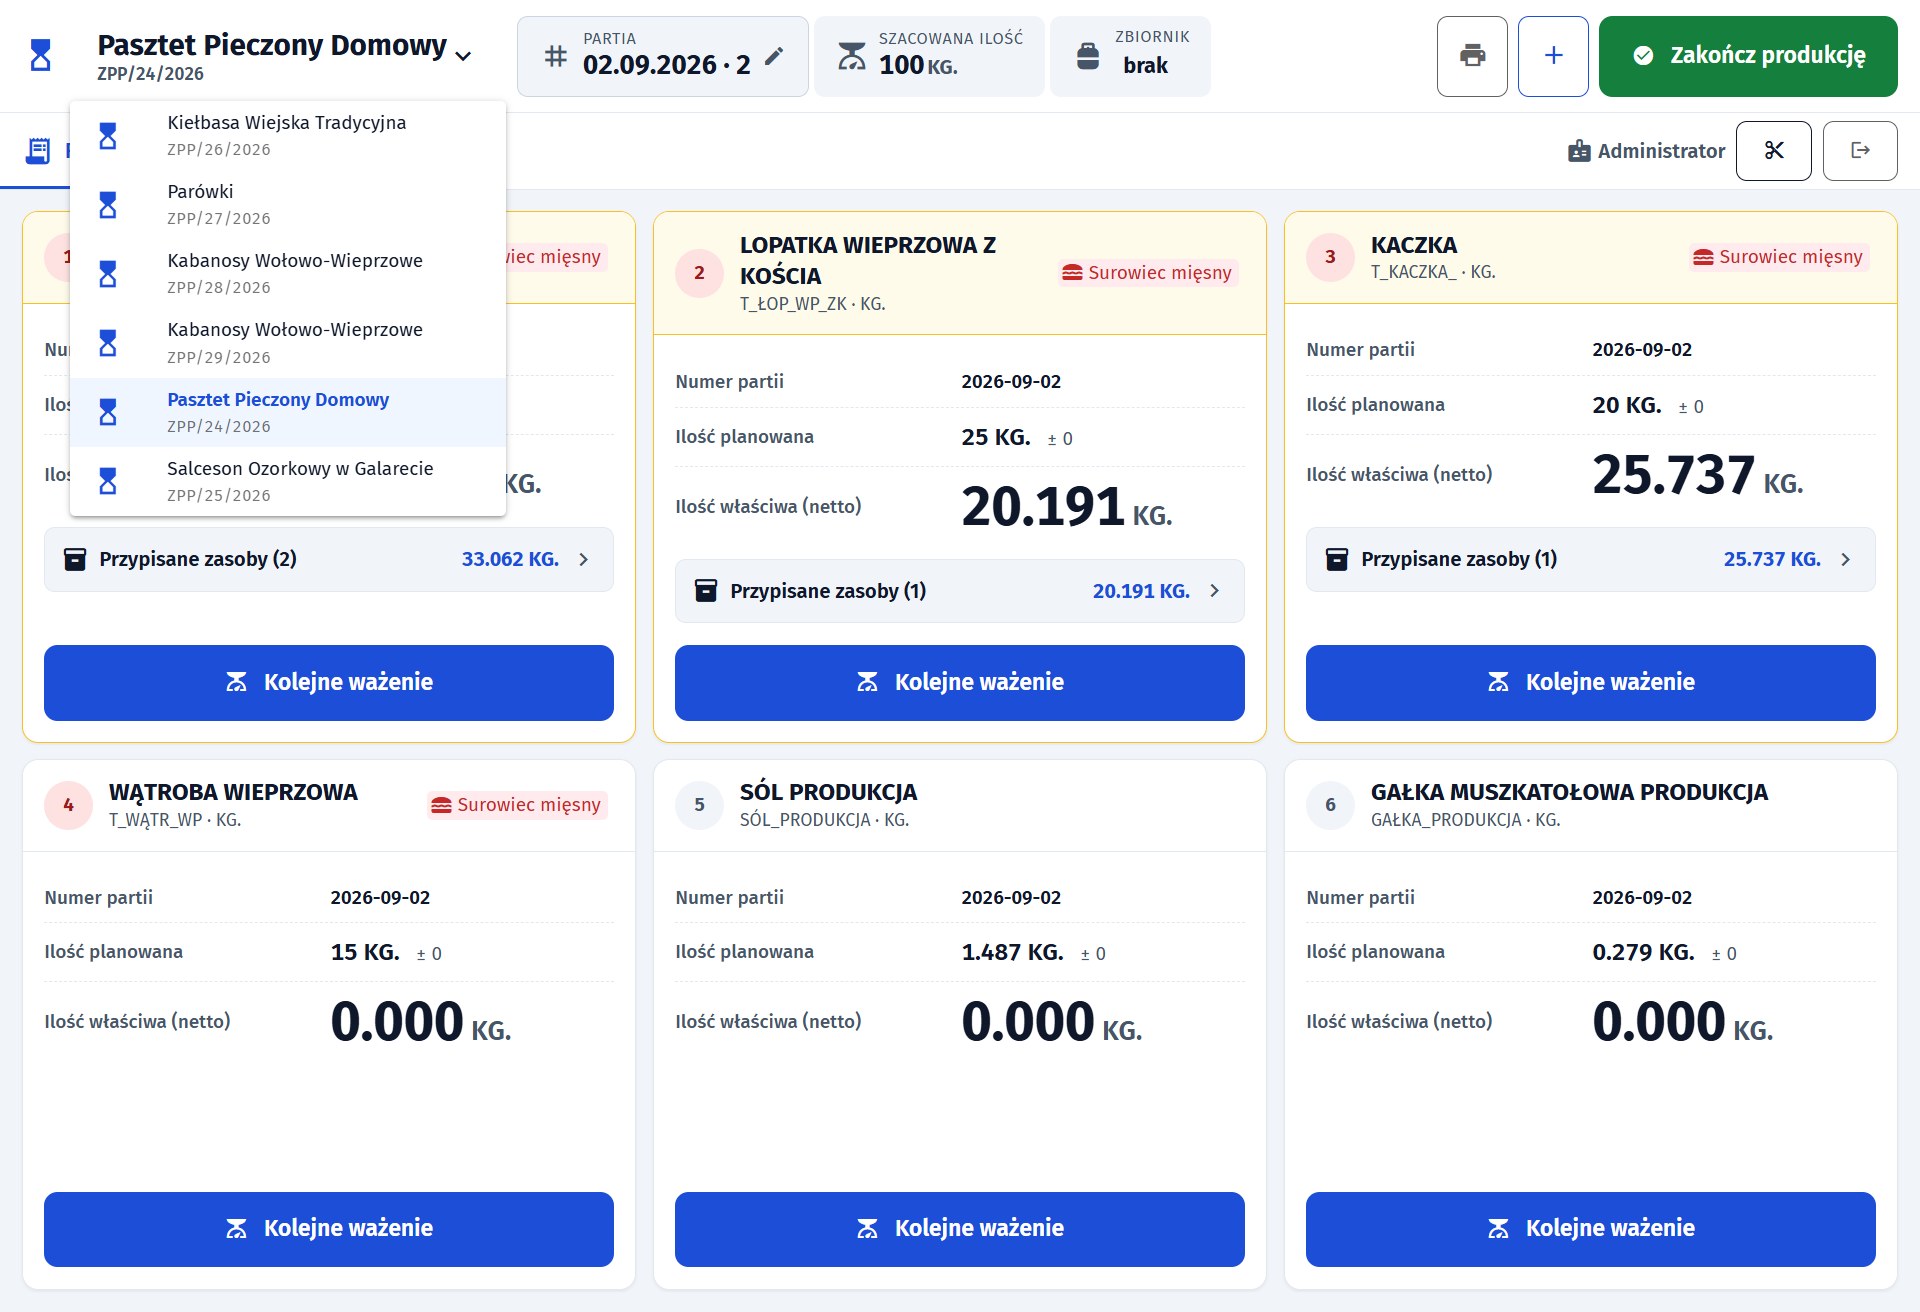Click the hash icon in Partia box

click(556, 56)
